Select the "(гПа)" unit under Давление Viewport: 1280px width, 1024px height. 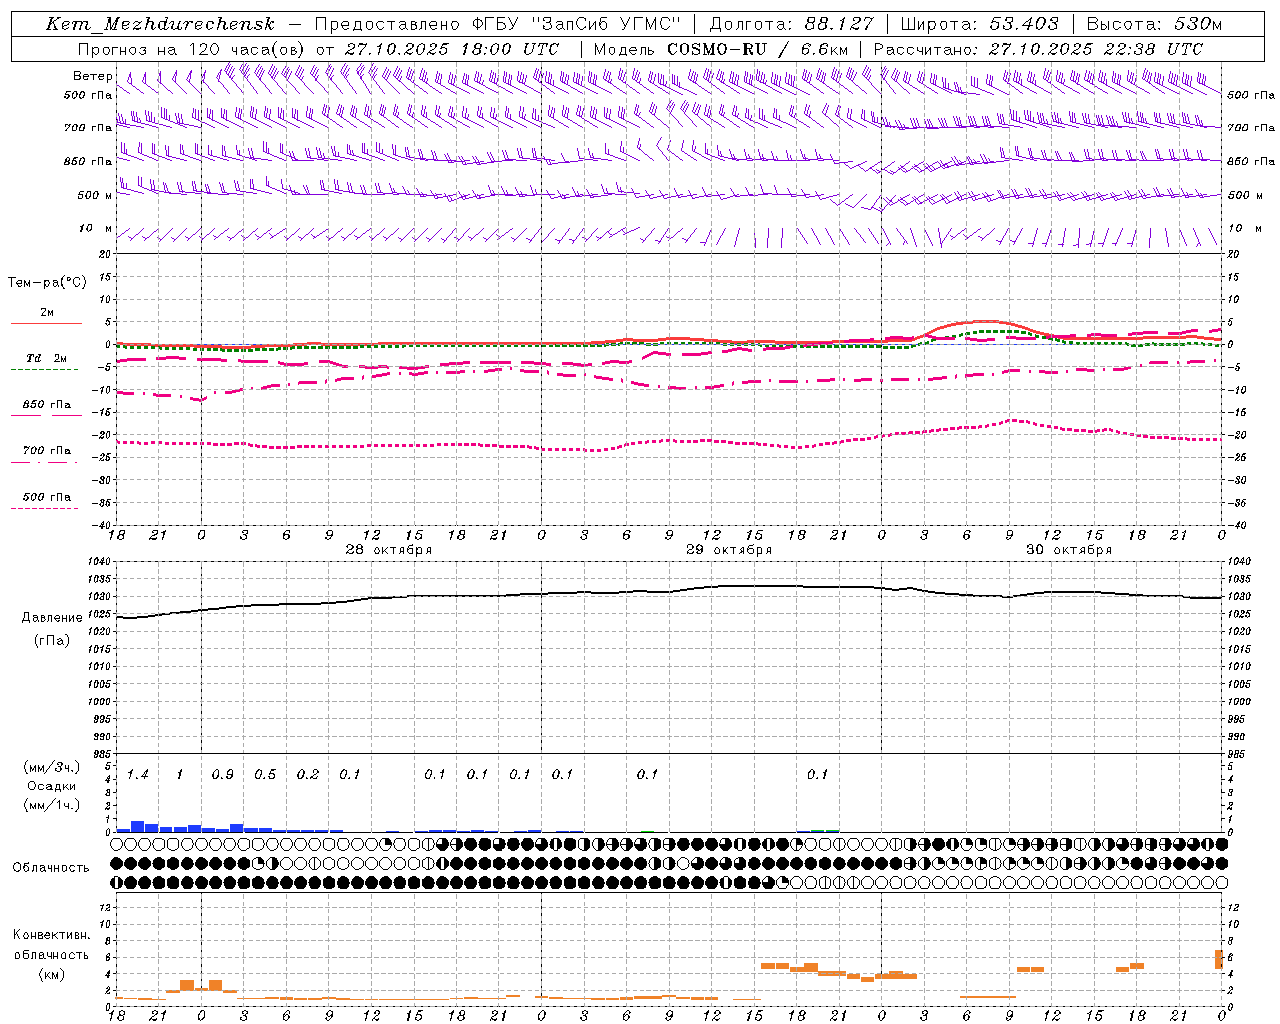point(52,641)
